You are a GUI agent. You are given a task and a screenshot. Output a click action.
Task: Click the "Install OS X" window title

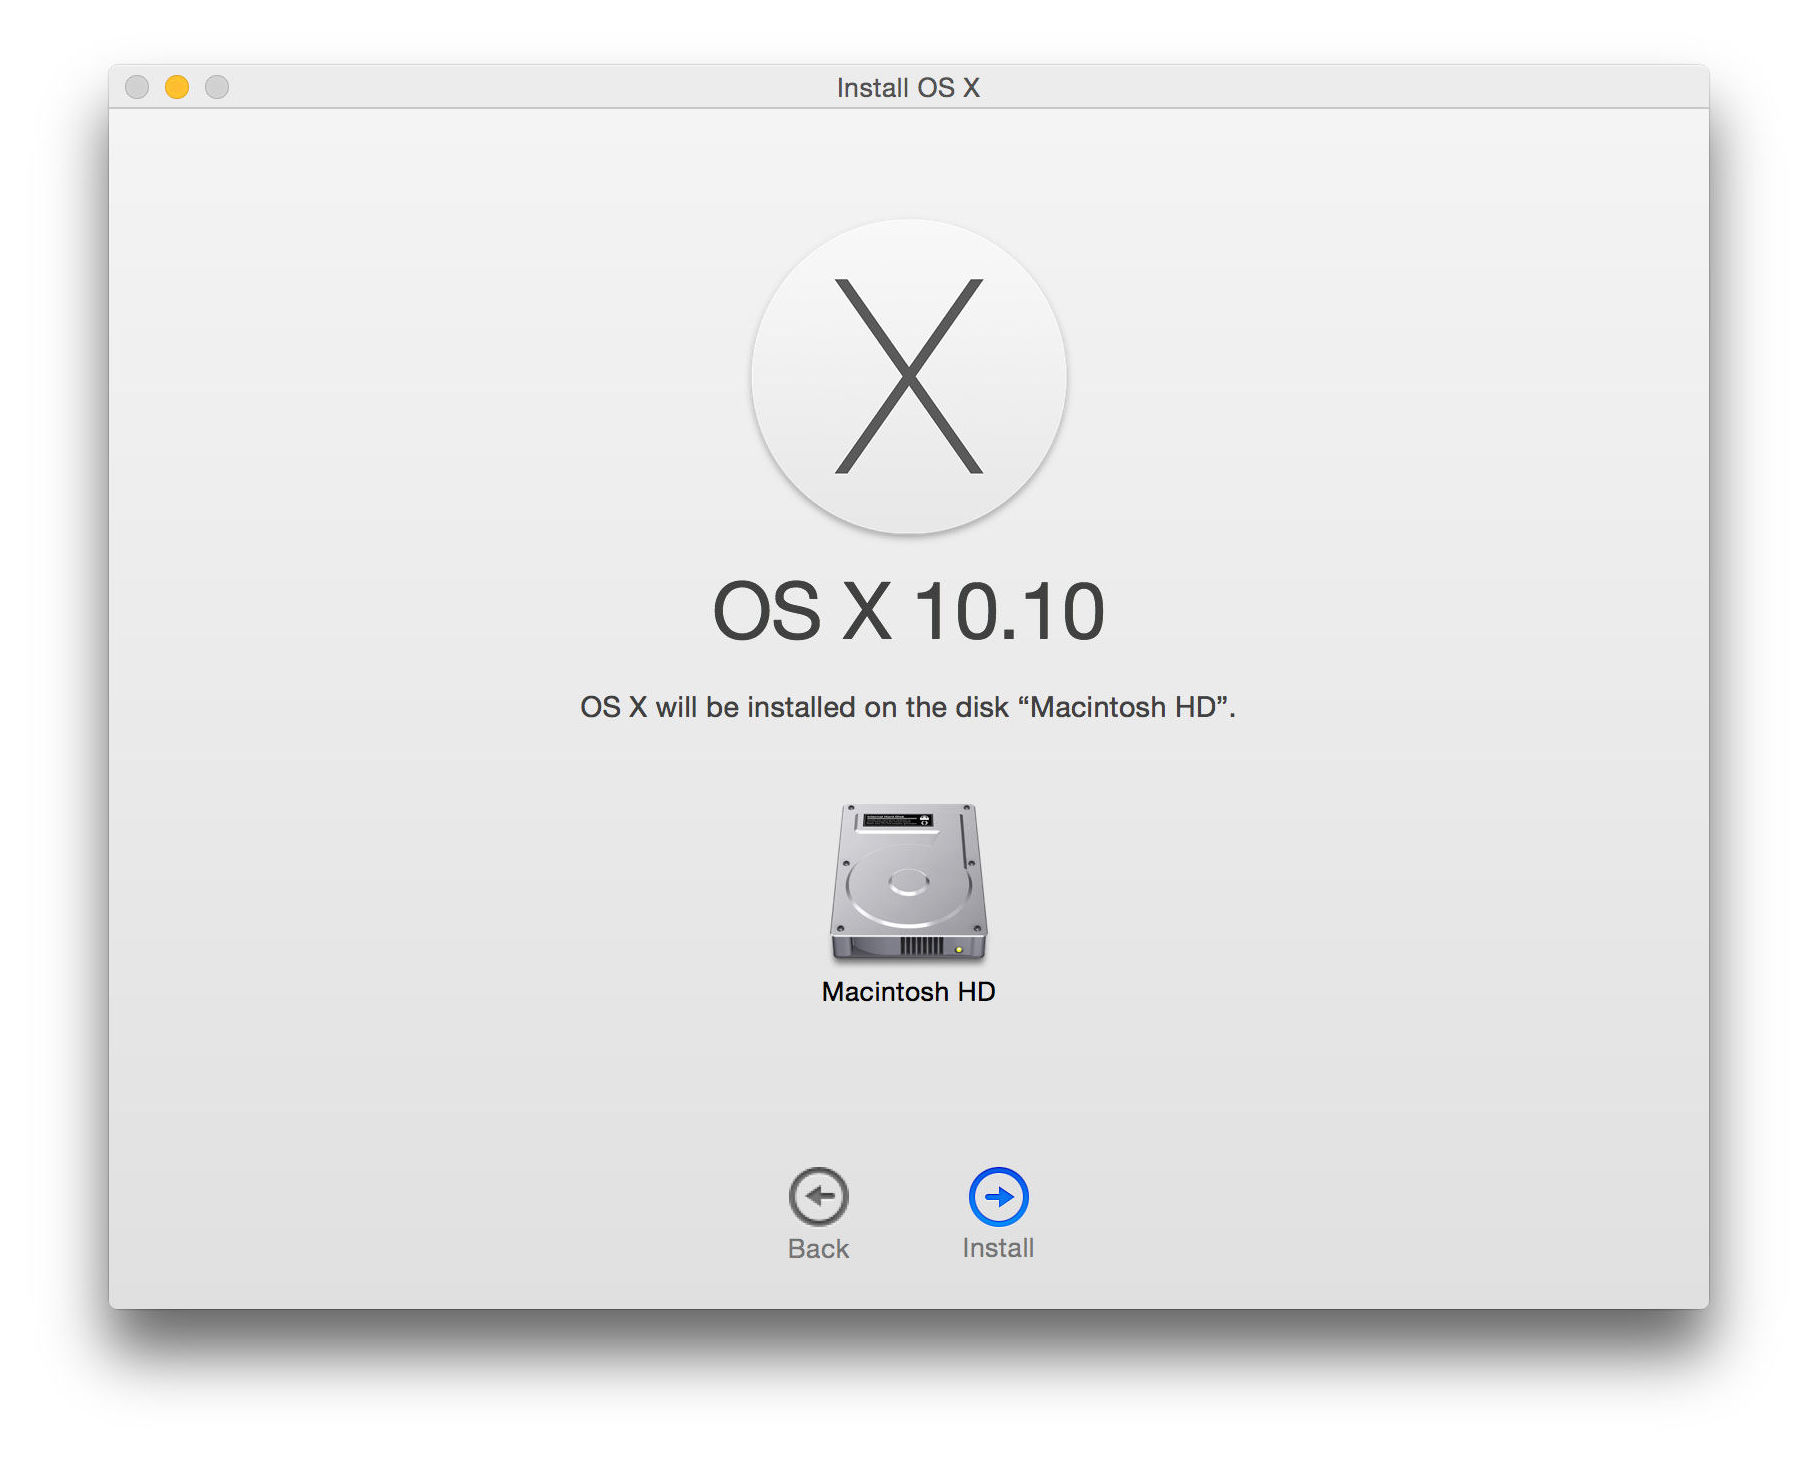pos(908,88)
